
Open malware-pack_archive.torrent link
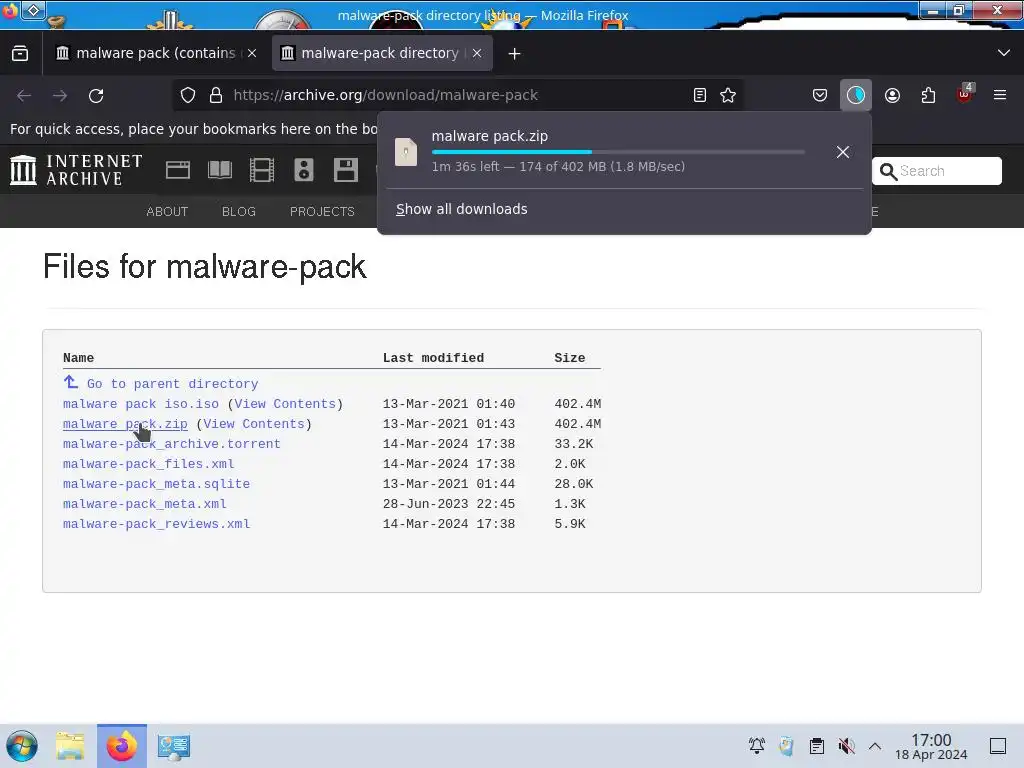[x=172, y=444]
